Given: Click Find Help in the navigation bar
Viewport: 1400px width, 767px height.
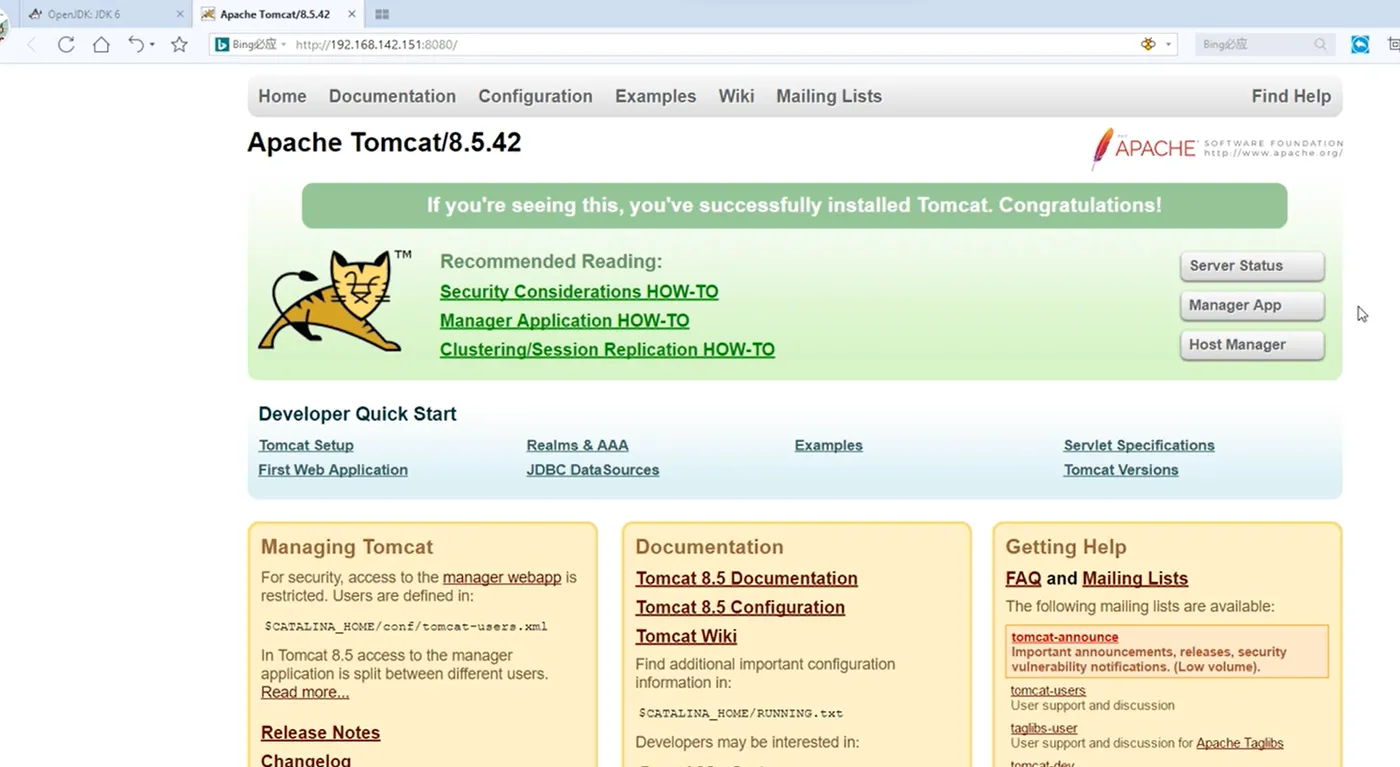Looking at the screenshot, I should (x=1291, y=96).
